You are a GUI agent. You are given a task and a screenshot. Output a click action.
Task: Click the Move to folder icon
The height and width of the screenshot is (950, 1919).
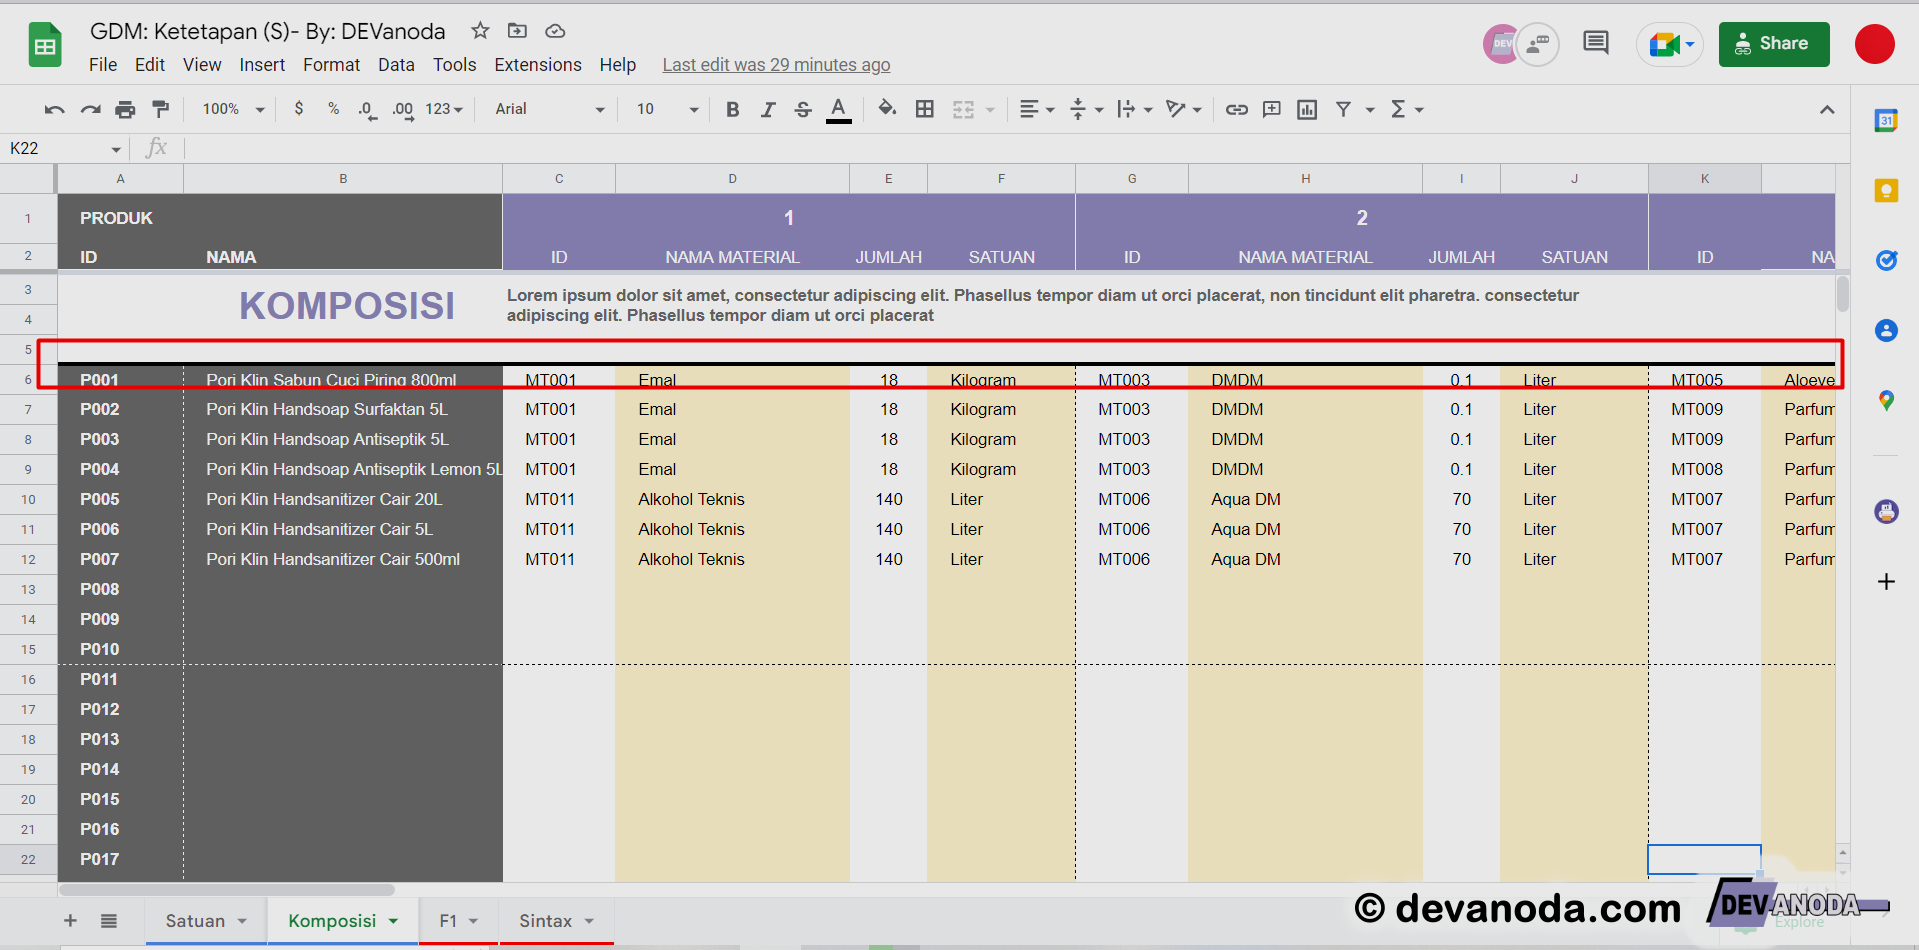(517, 31)
